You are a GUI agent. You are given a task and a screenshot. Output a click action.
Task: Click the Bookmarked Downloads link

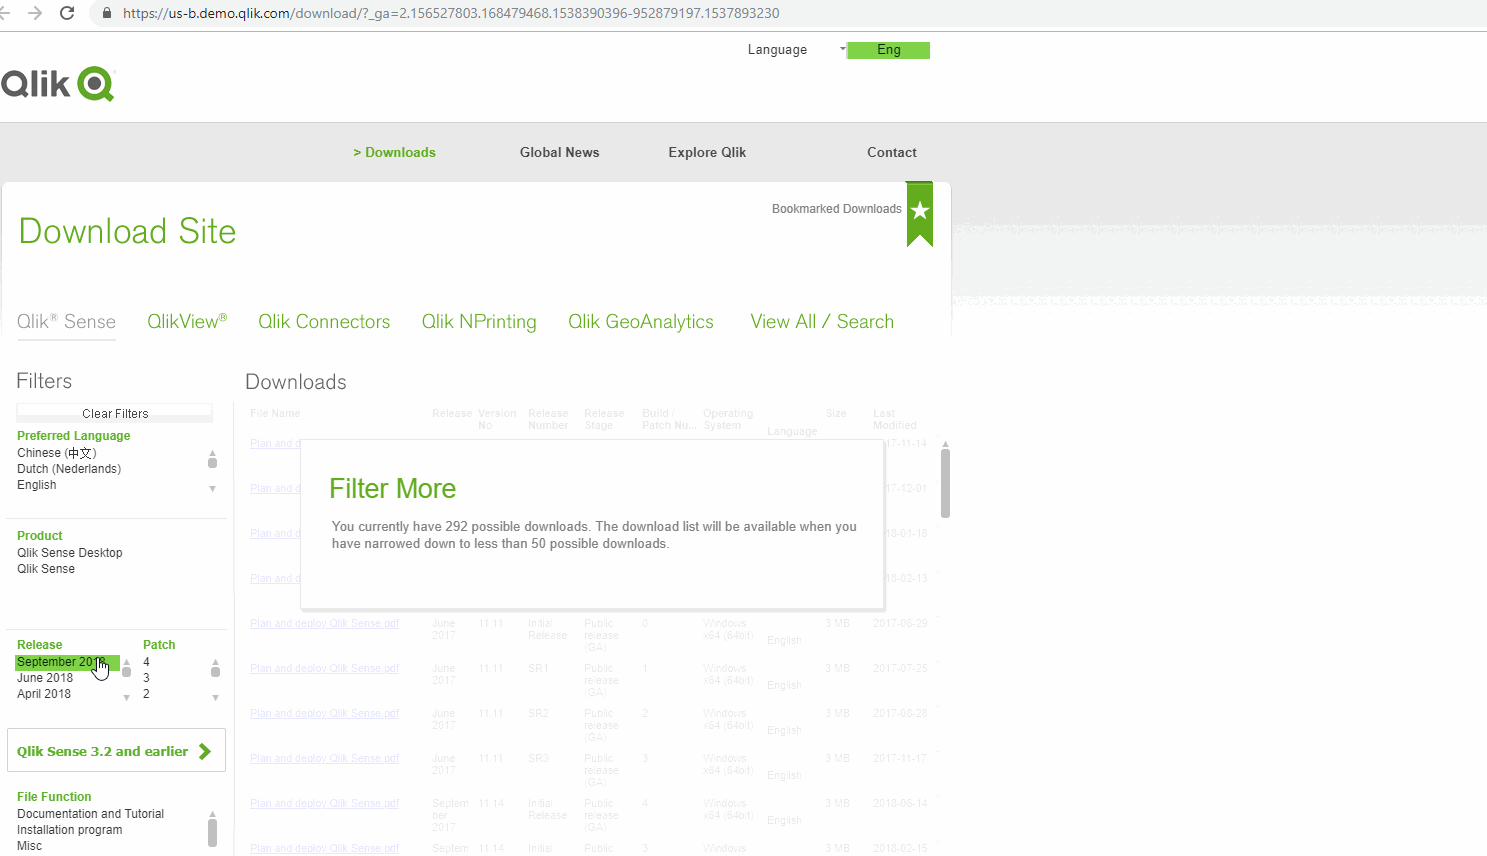836,209
